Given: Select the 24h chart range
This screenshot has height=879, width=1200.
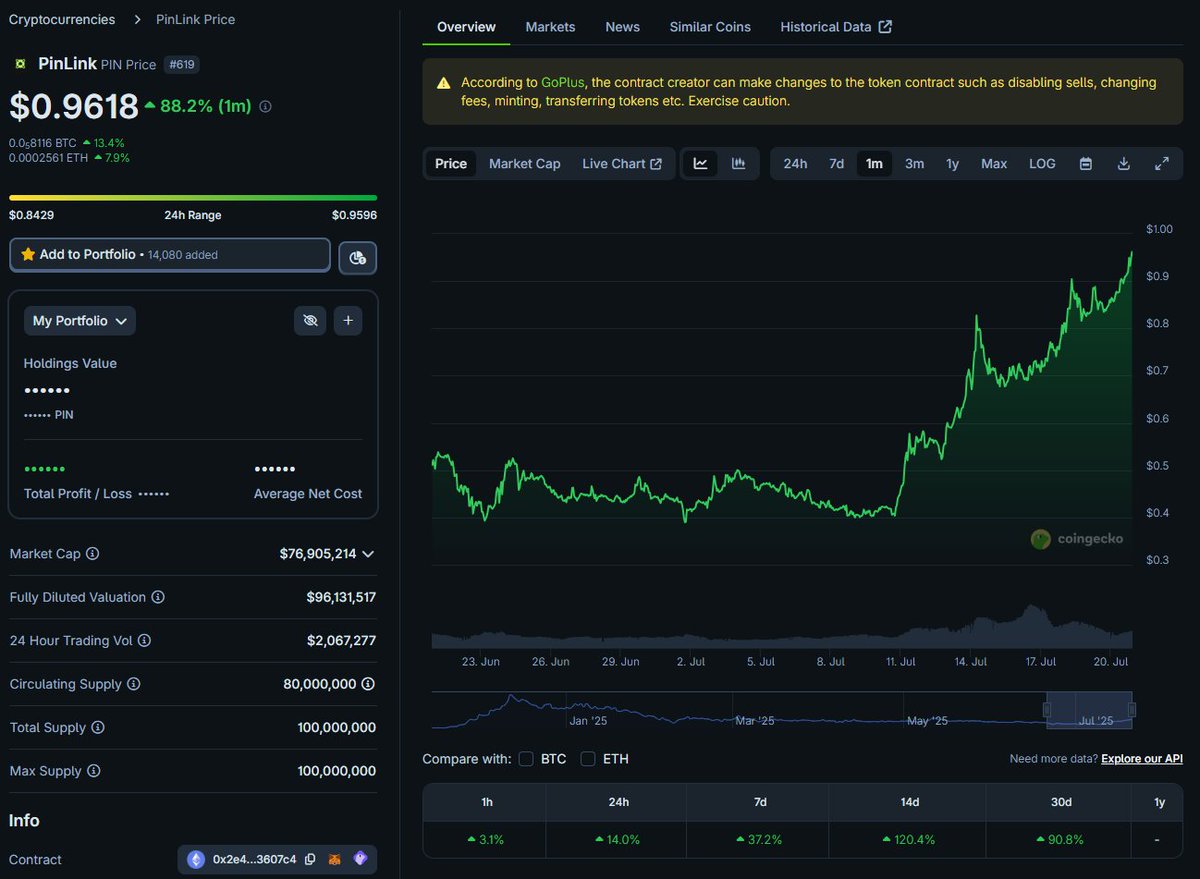Looking at the screenshot, I should [795, 164].
